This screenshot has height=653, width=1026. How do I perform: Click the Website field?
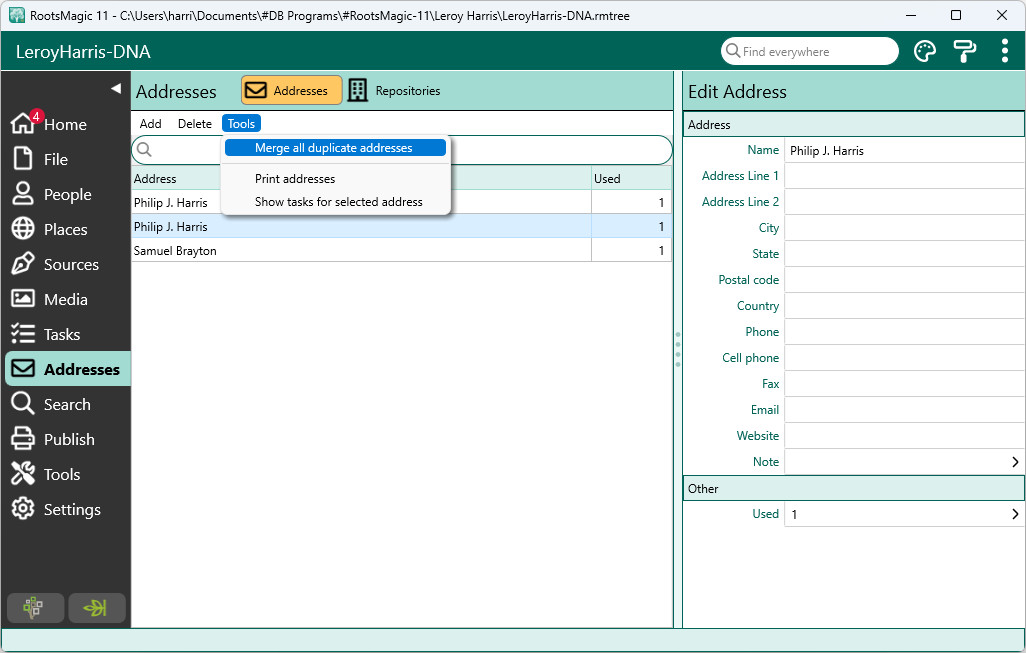click(x=904, y=436)
